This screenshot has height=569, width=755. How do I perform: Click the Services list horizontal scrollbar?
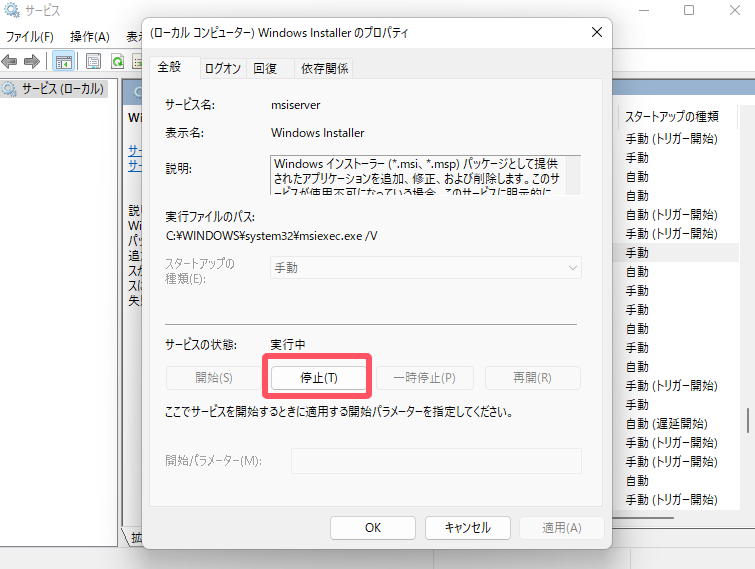click(x=643, y=518)
